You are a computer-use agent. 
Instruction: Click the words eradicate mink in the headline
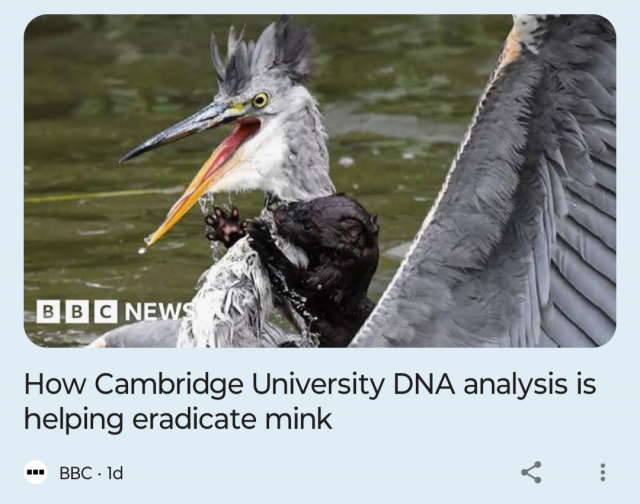pos(232,419)
